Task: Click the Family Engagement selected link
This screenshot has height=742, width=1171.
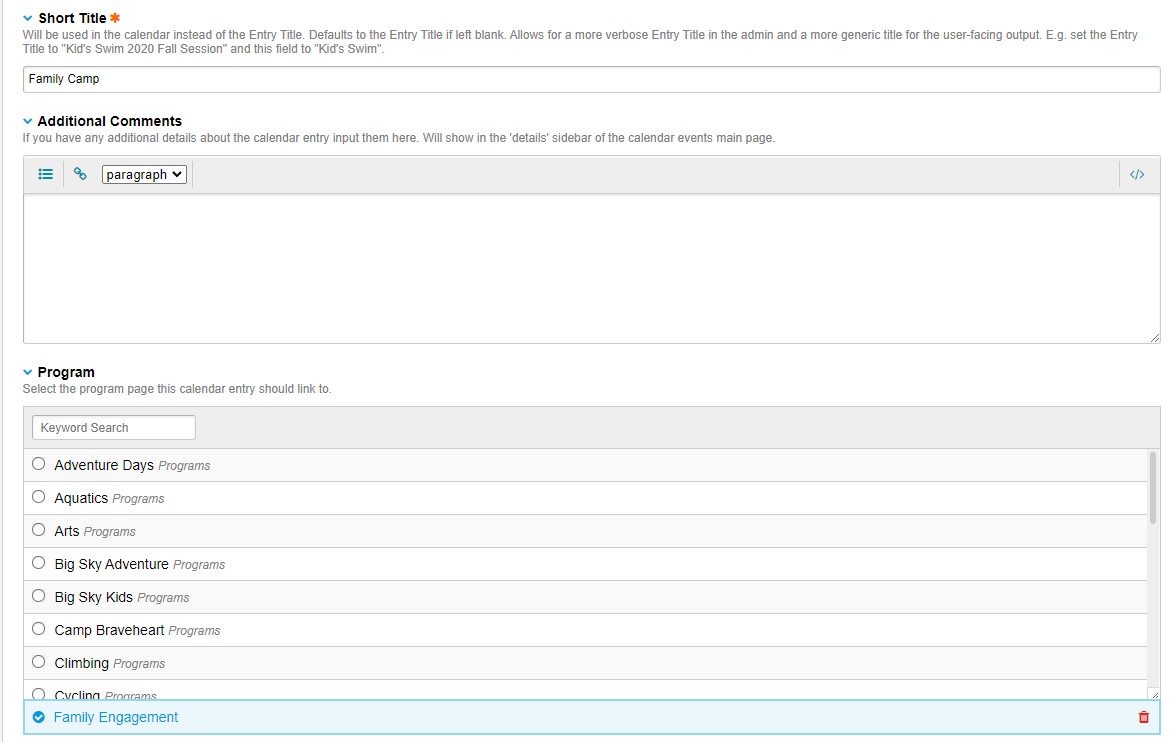Action: [x=116, y=717]
